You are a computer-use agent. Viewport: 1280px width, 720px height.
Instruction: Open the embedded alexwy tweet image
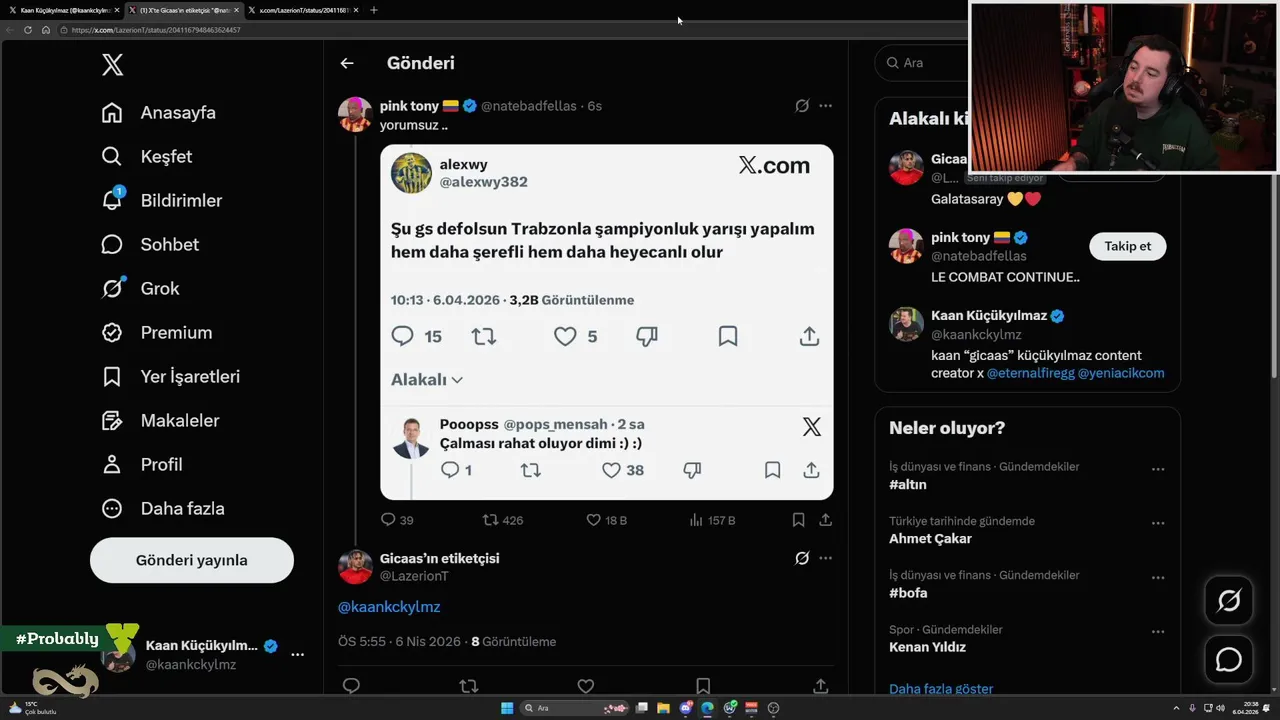pos(606,322)
